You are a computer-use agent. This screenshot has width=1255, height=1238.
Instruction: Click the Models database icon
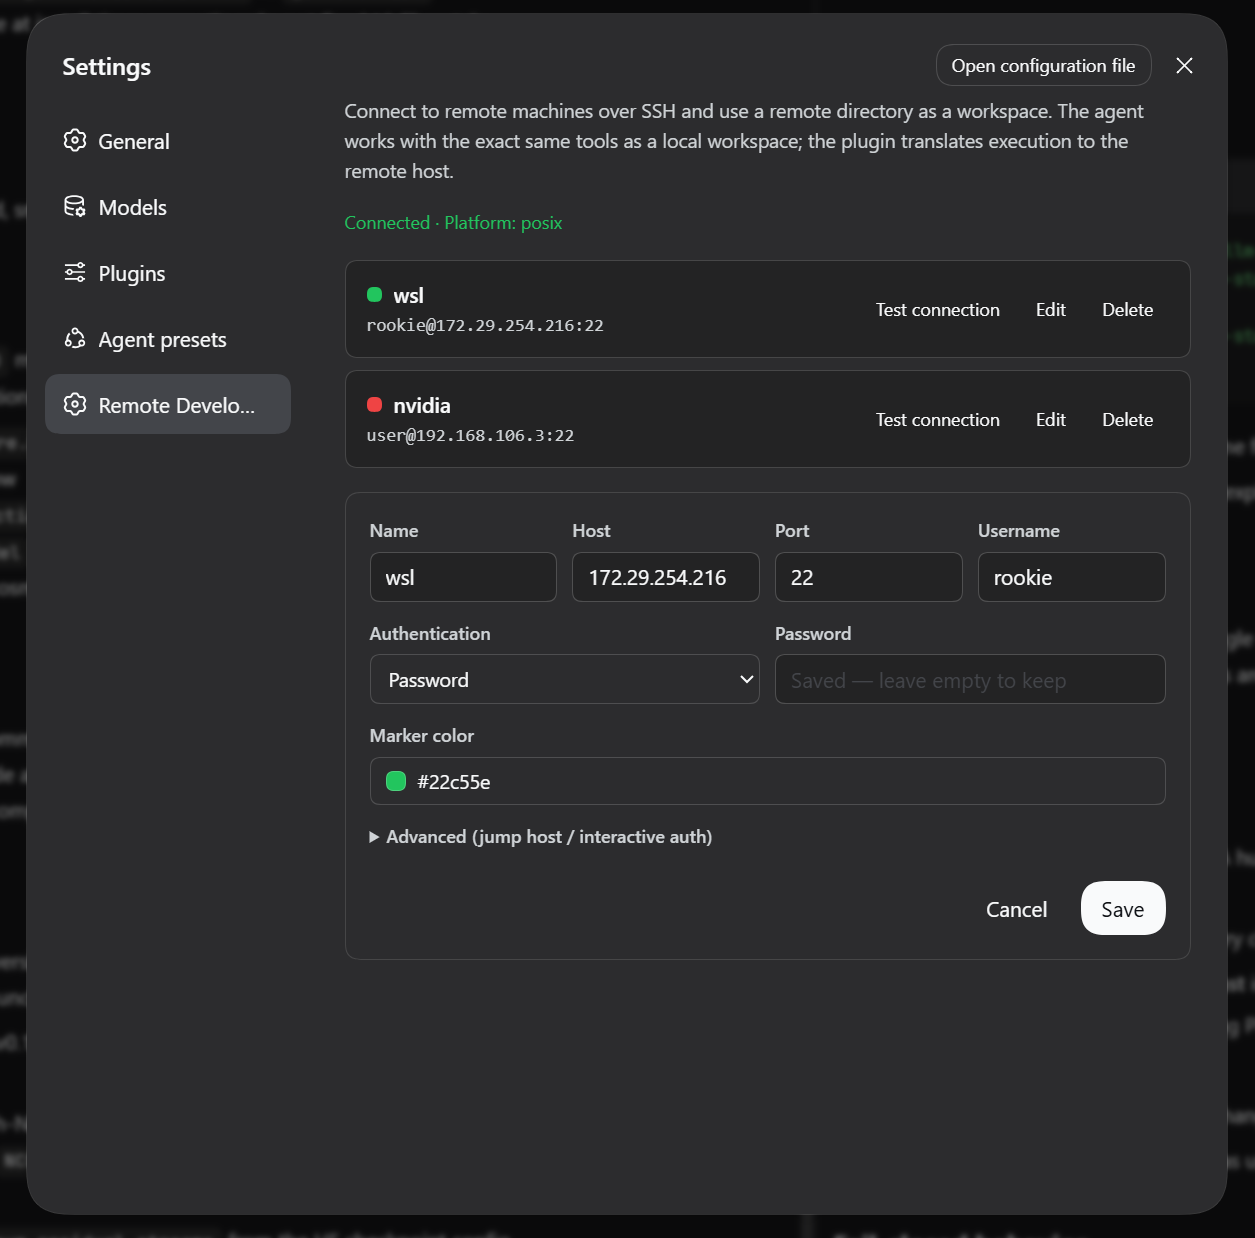(x=75, y=206)
